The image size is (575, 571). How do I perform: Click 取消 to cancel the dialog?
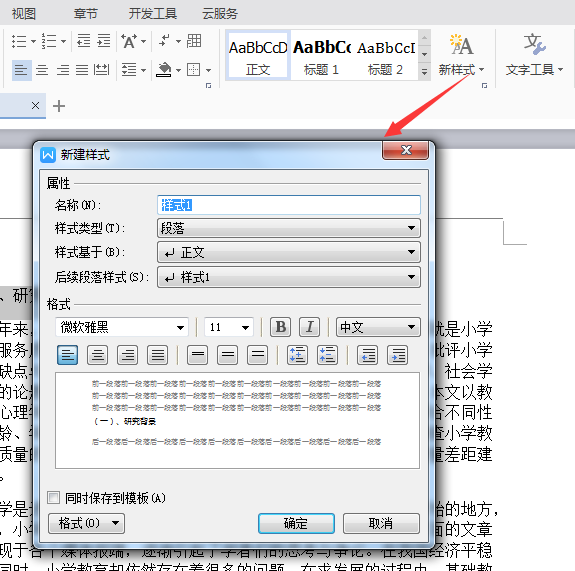[381, 523]
